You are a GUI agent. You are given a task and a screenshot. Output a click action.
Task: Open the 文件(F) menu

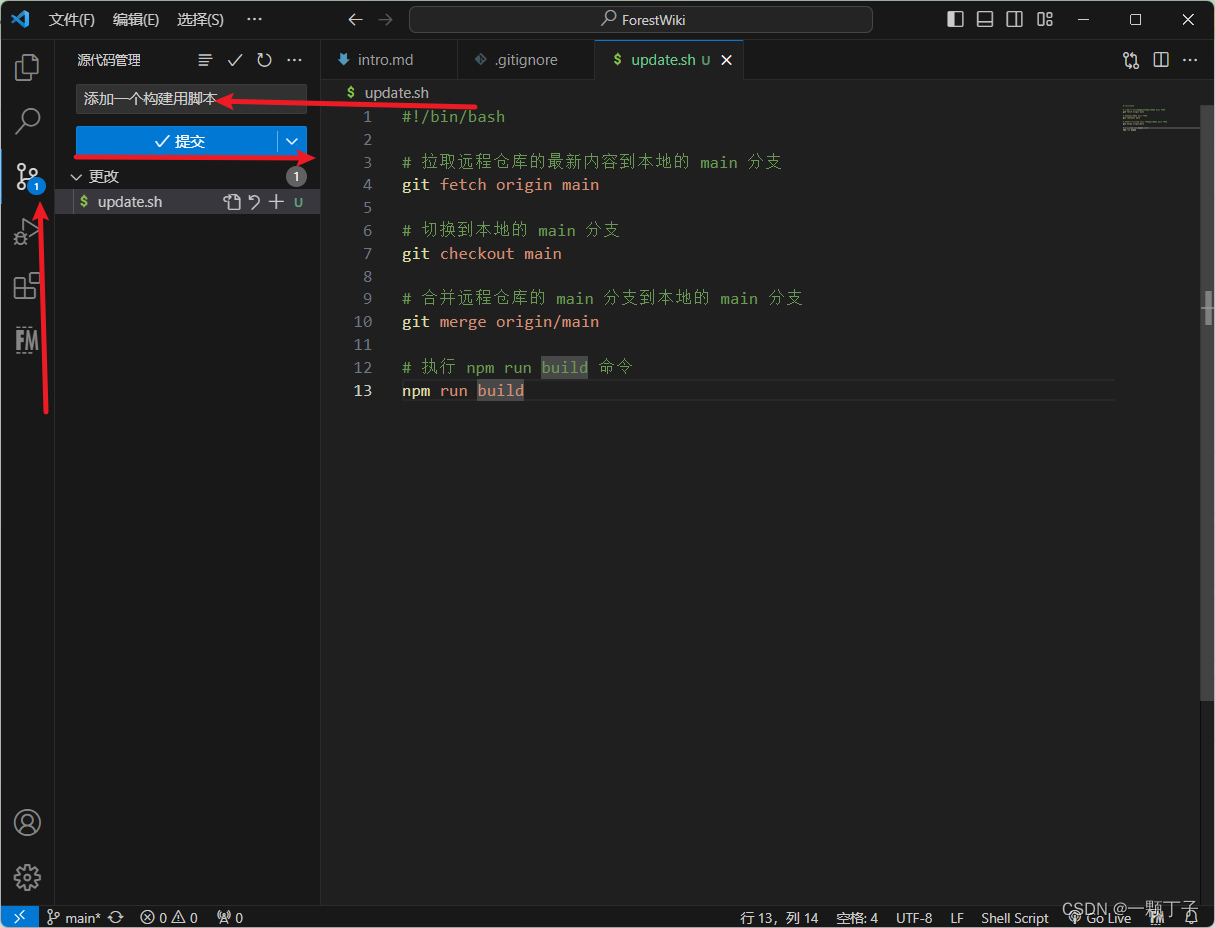[x=70, y=19]
